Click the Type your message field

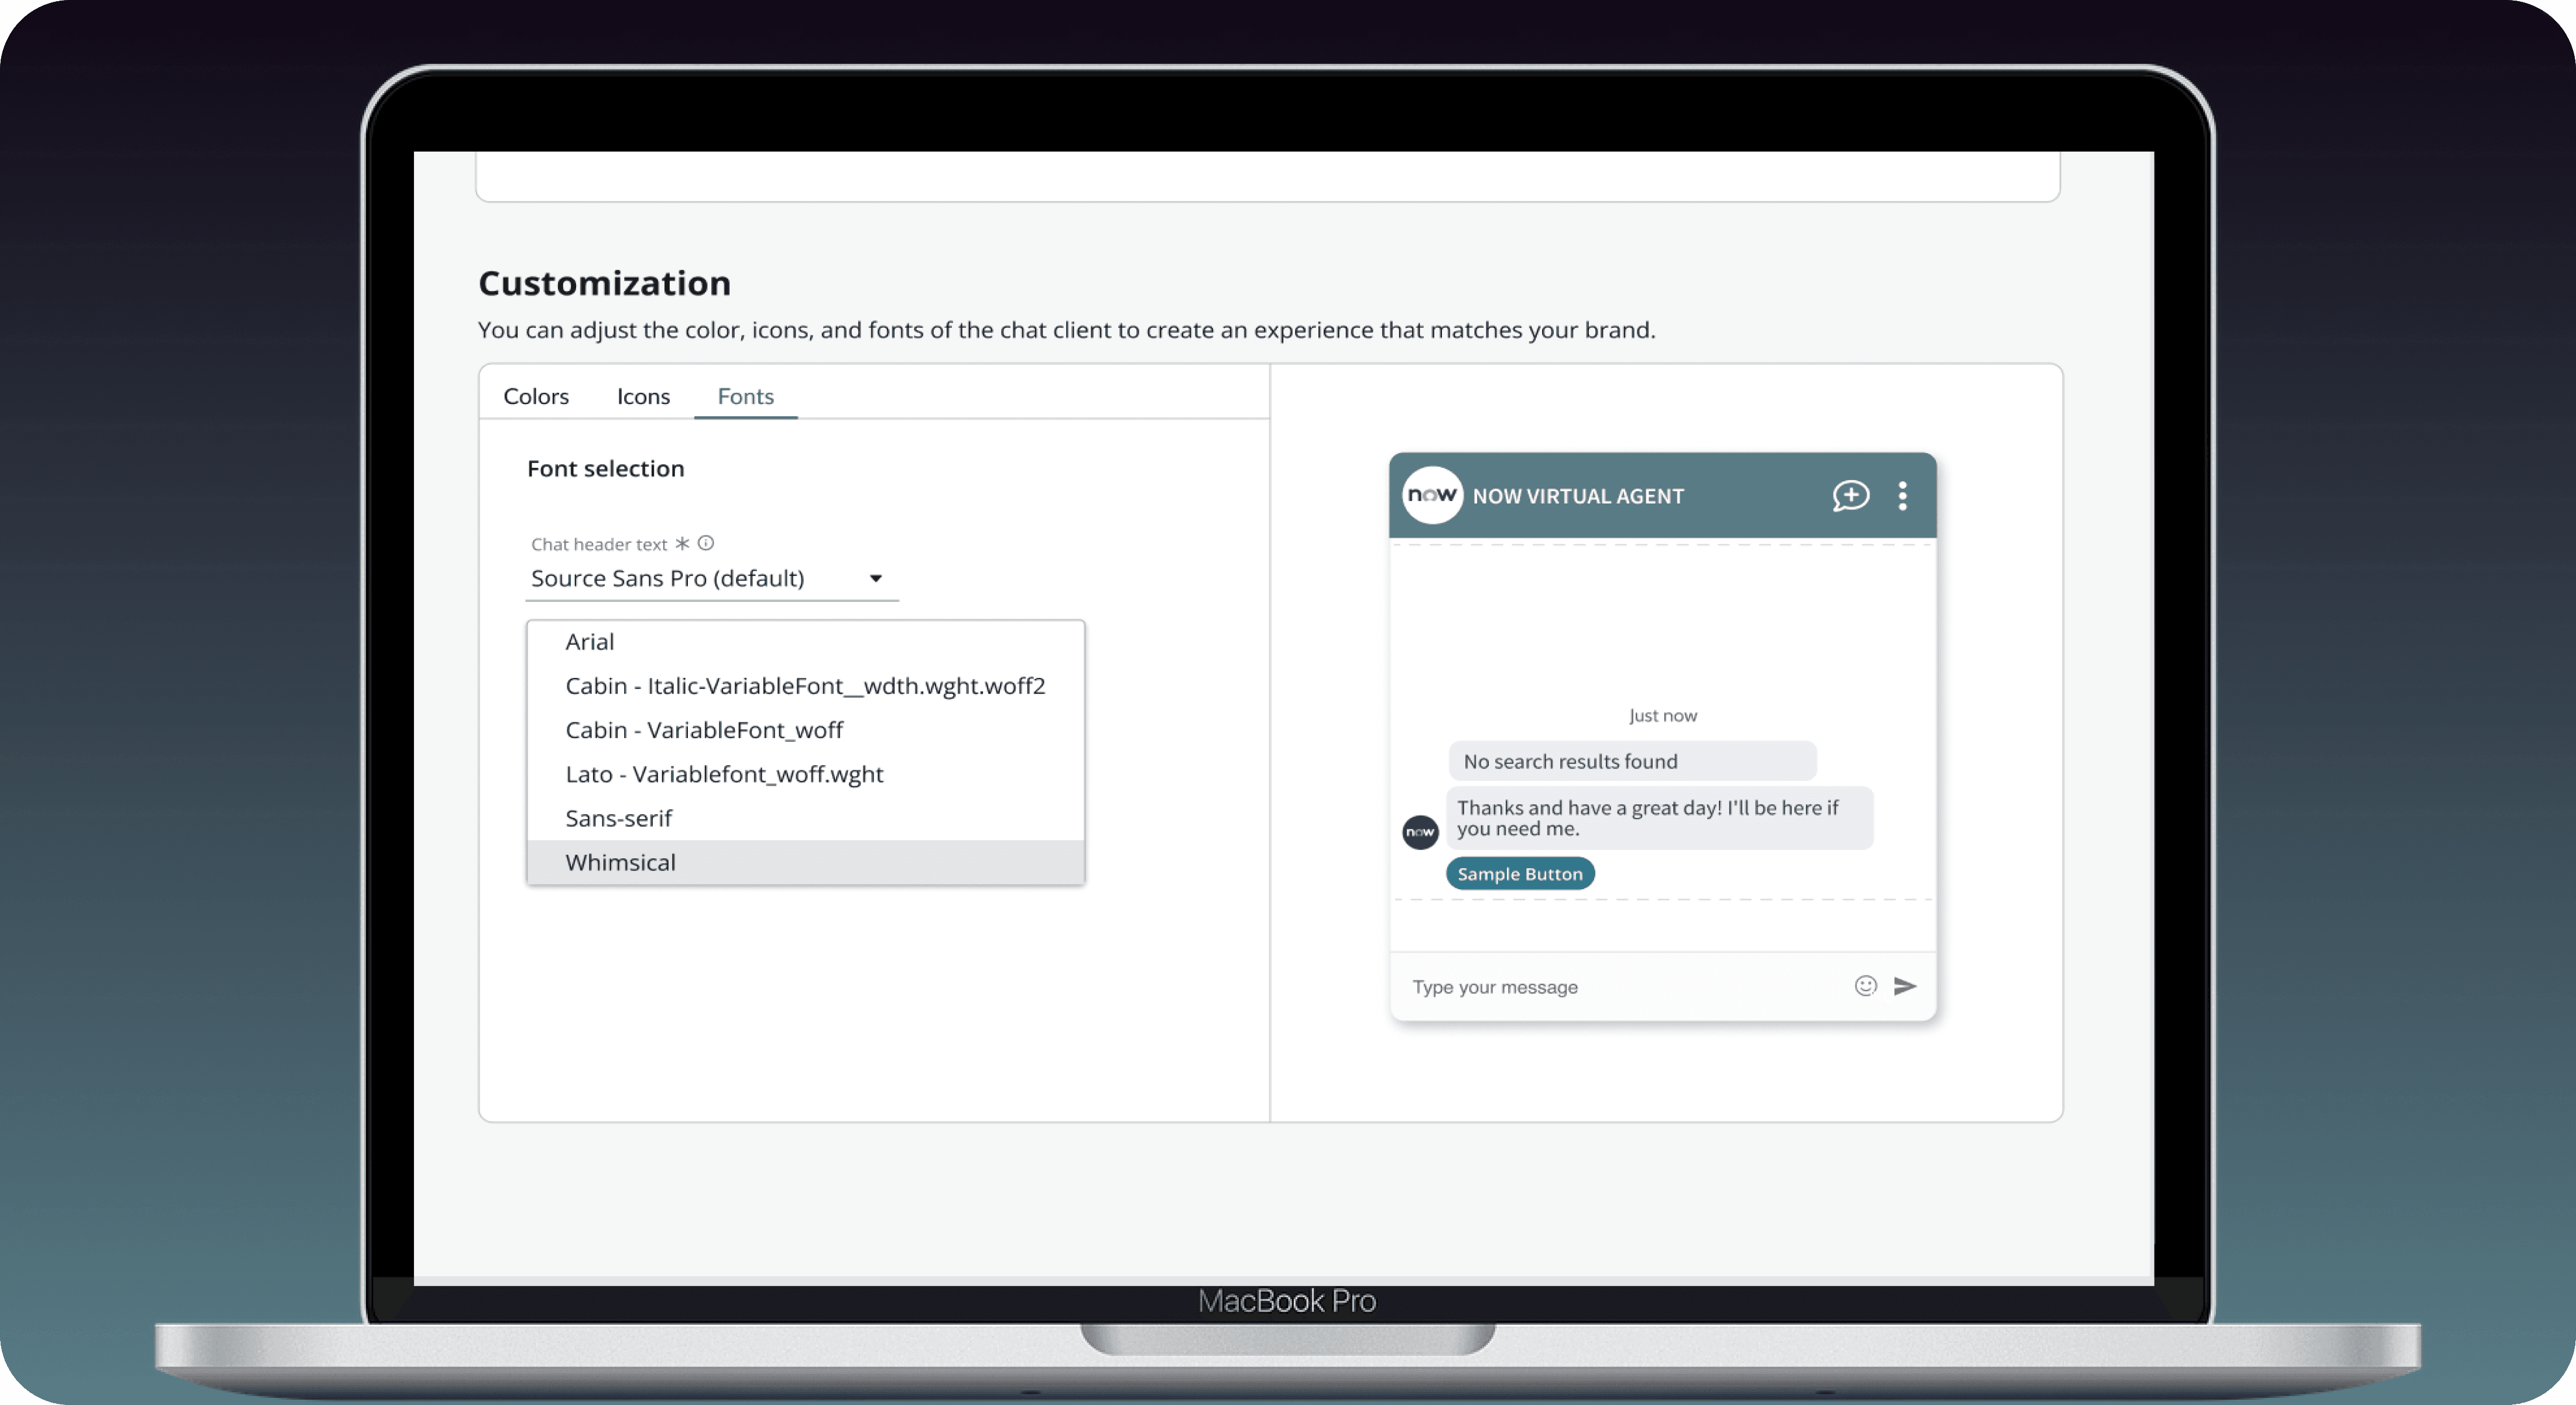(1620, 987)
